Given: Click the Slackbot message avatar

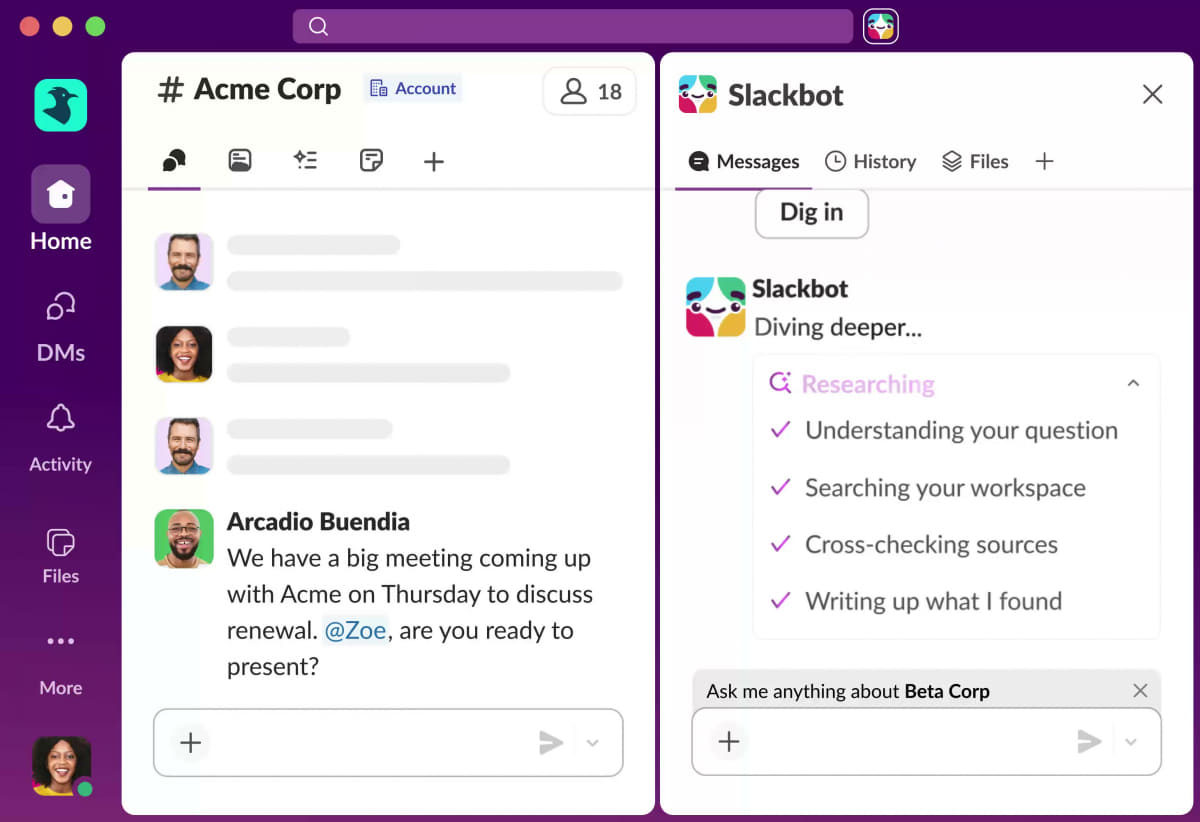Looking at the screenshot, I should (x=715, y=307).
